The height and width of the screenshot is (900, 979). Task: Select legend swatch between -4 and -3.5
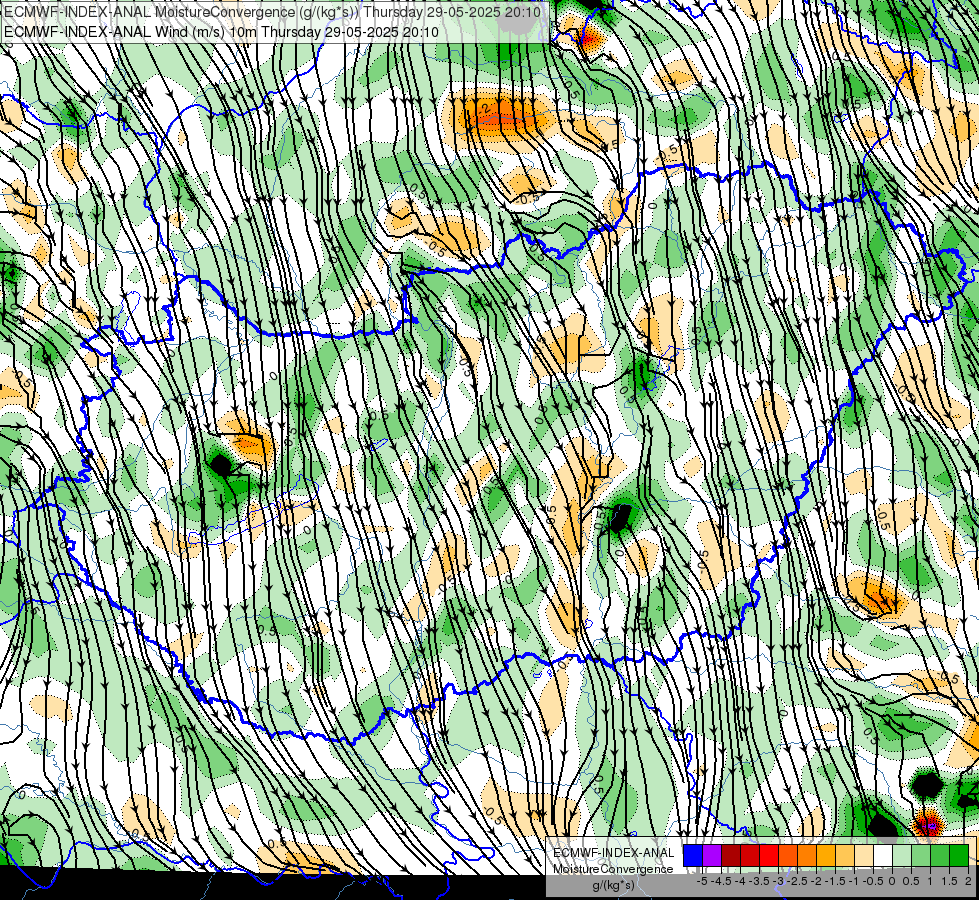click(x=750, y=856)
